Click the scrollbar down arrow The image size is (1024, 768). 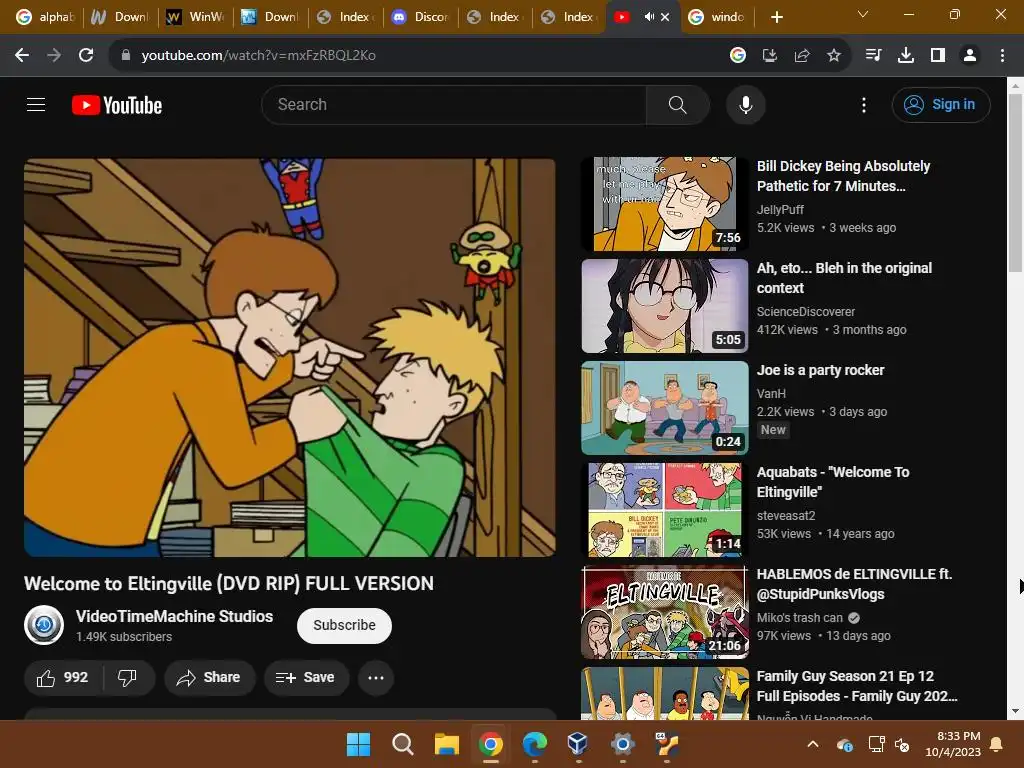tap(1015, 711)
